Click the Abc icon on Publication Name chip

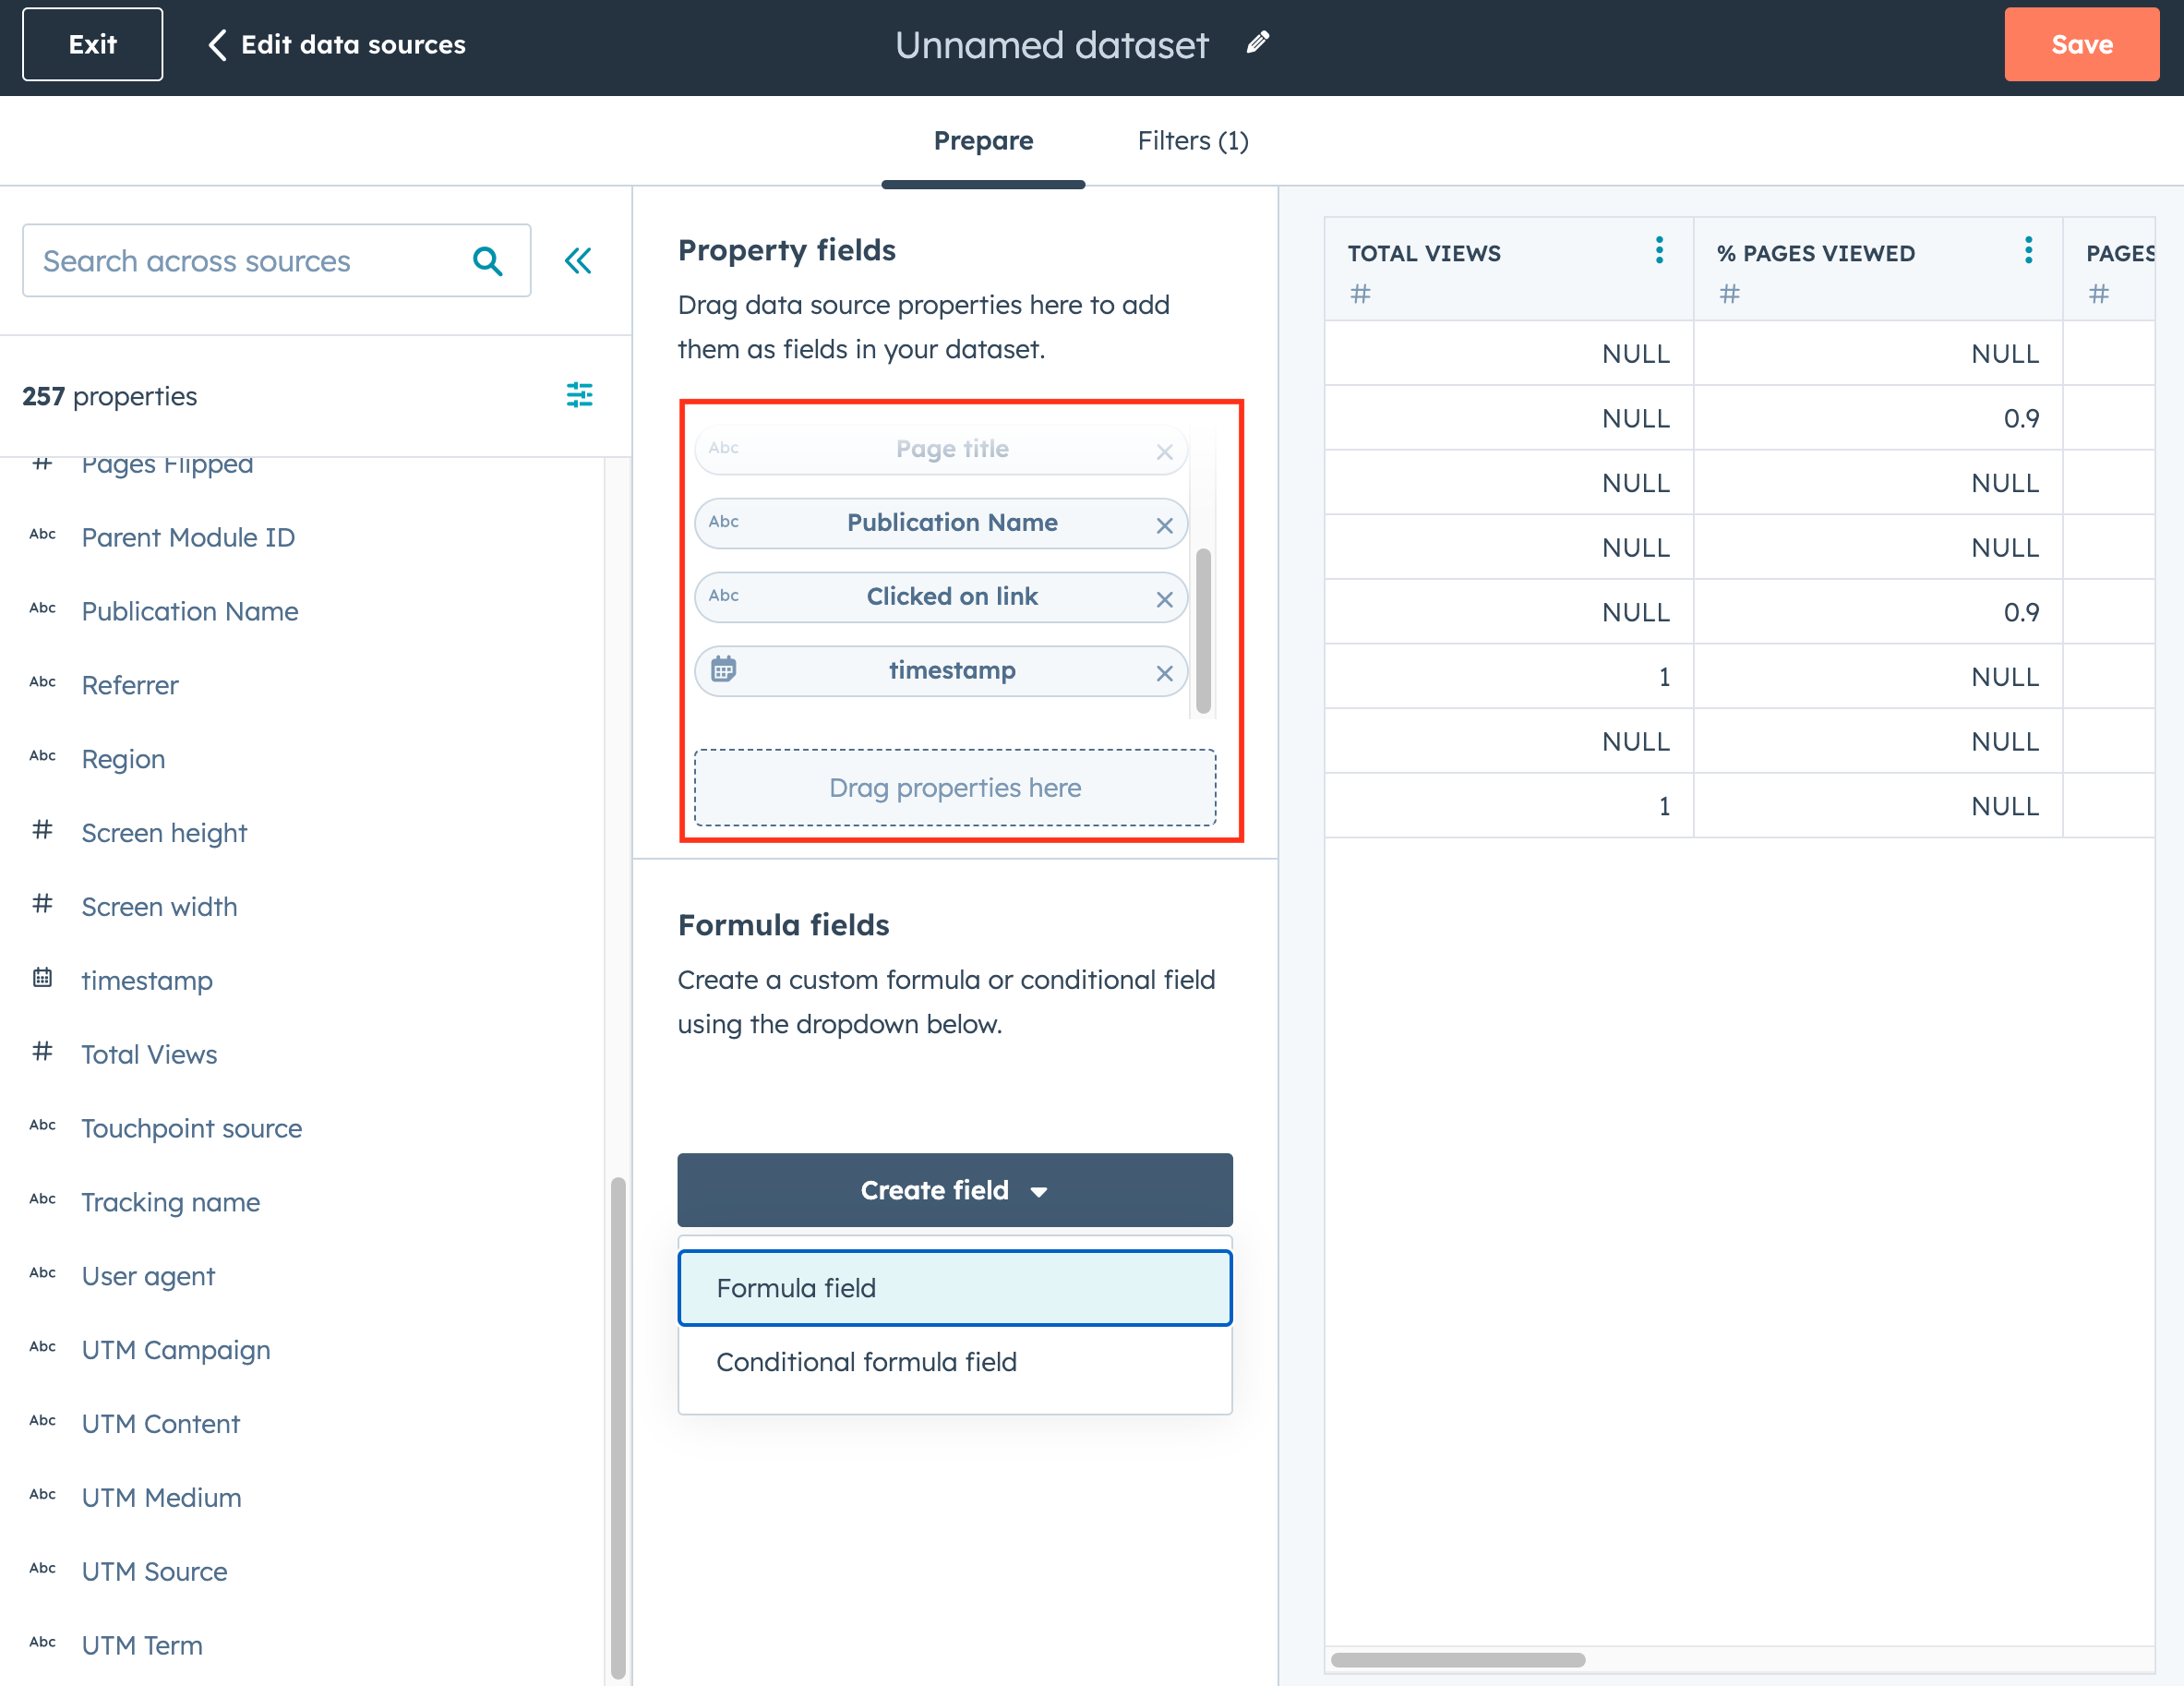723,522
